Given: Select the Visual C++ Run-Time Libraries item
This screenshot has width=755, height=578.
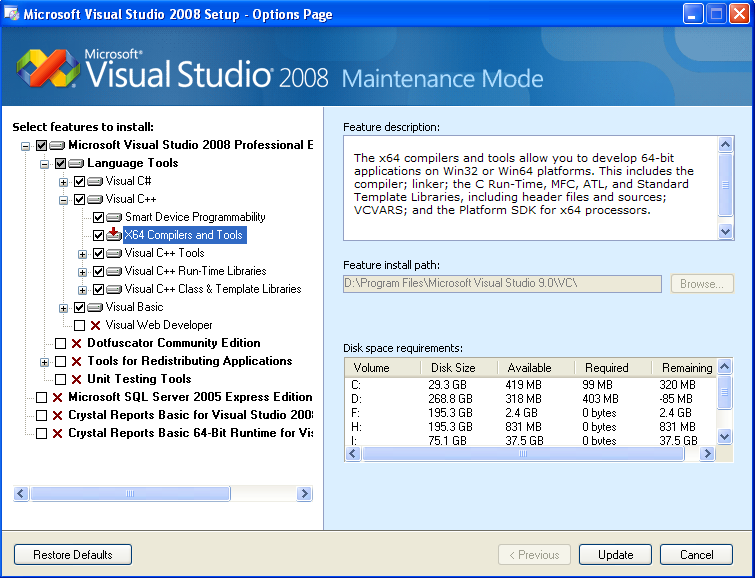Looking at the screenshot, I should tap(195, 271).
